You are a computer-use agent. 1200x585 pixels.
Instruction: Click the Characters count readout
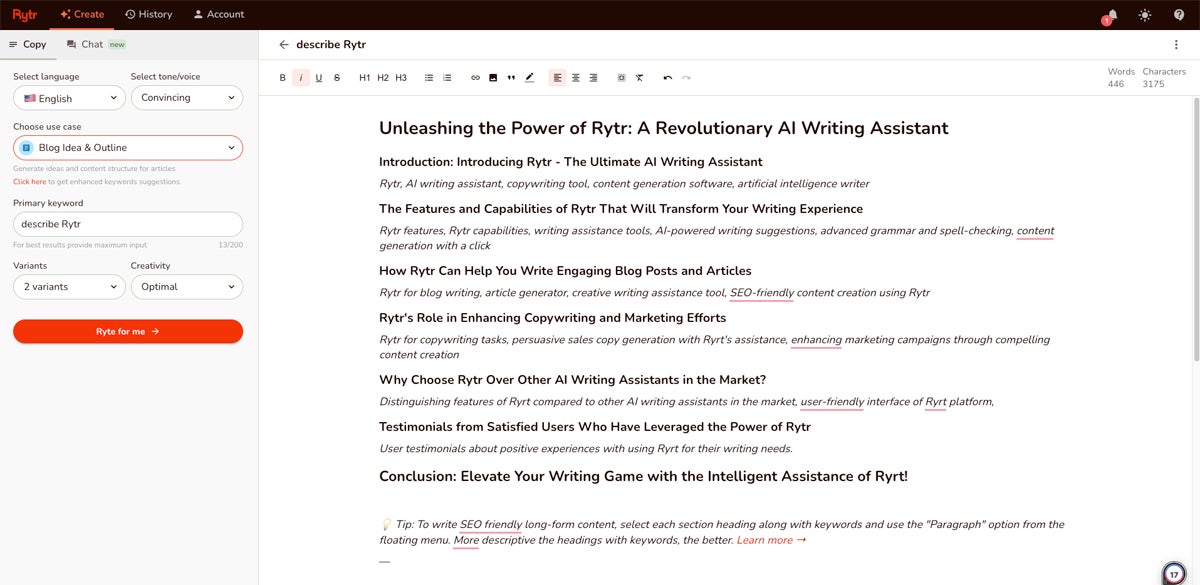point(1164,78)
